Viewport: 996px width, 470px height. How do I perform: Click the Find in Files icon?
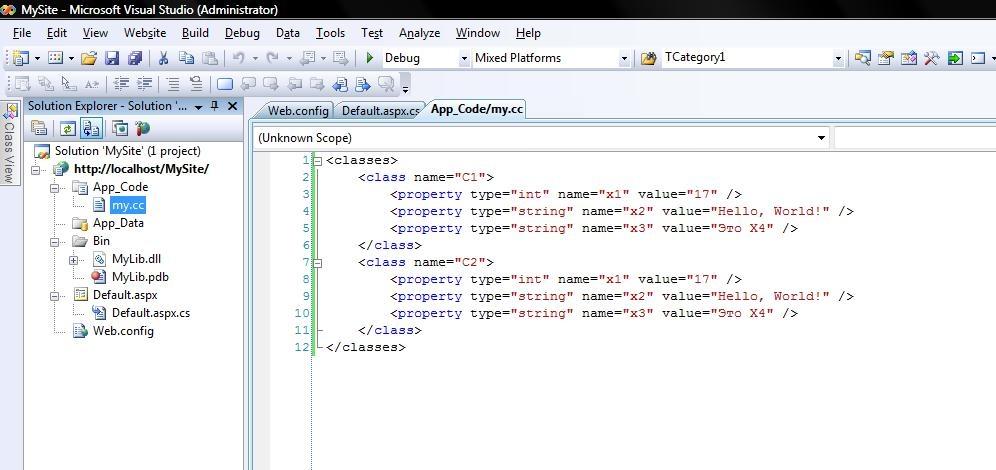coord(649,58)
